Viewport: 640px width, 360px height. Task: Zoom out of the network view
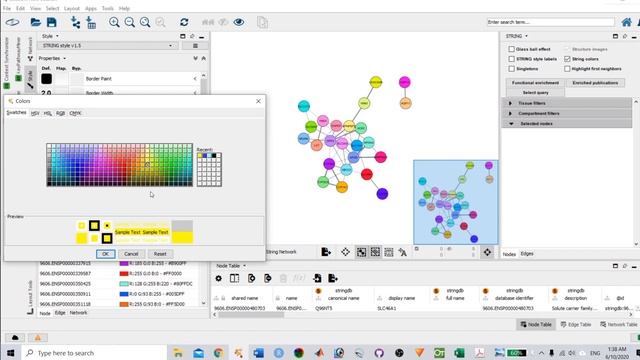click(129, 22)
